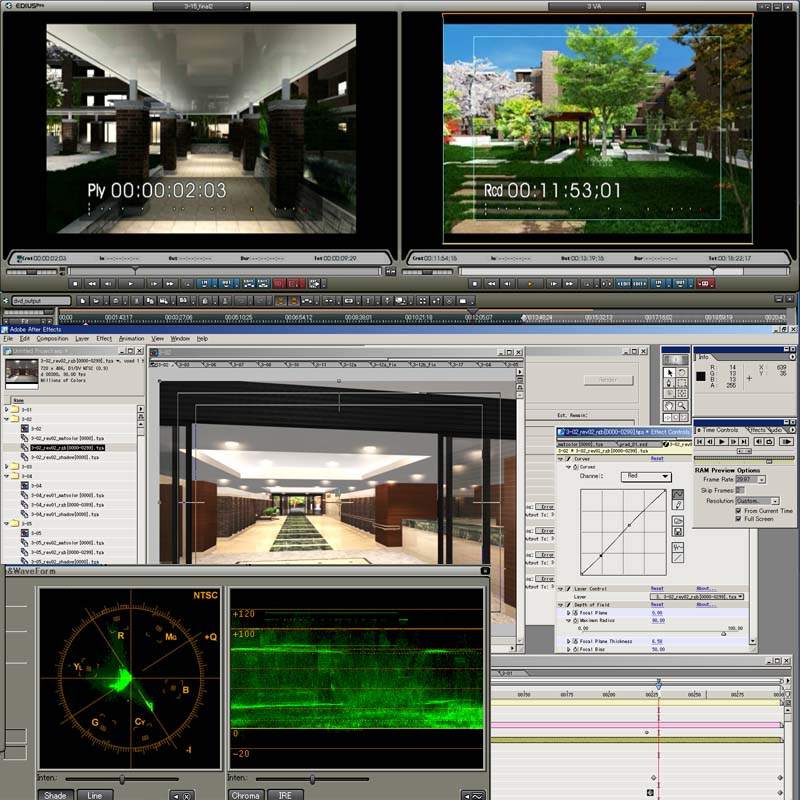800x800 pixels.
Task: Select the arrow Selection tool in After Effects
Action: click(669, 373)
